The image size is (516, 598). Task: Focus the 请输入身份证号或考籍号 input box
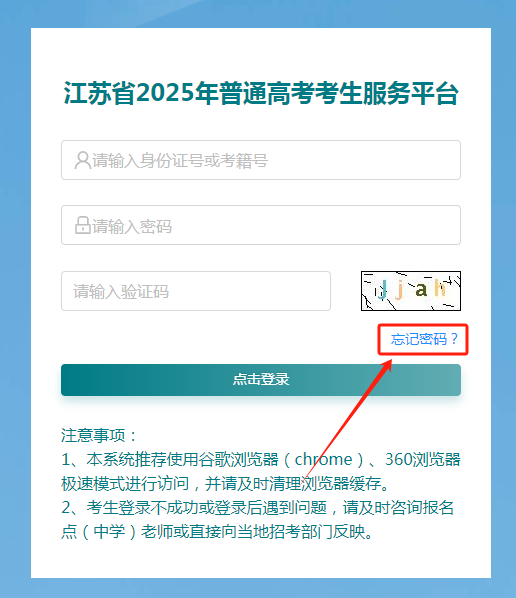(261, 160)
